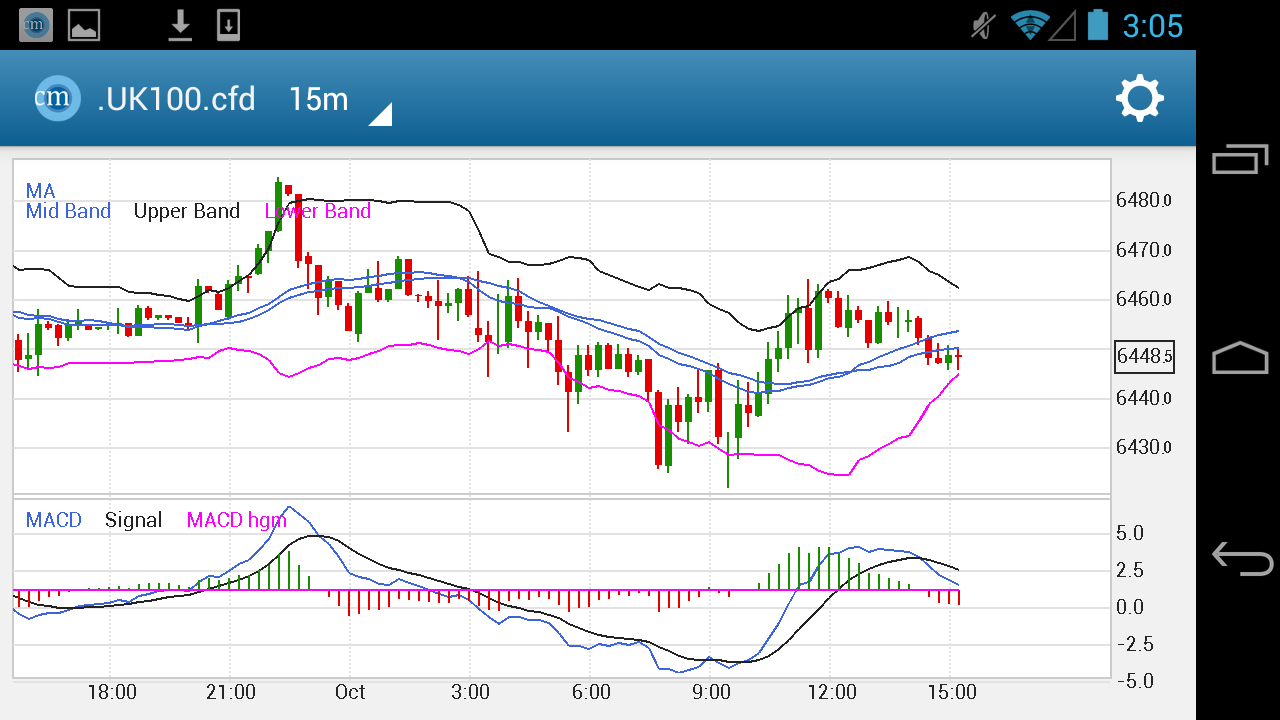Tap the recent apps navigation button

1240,158
